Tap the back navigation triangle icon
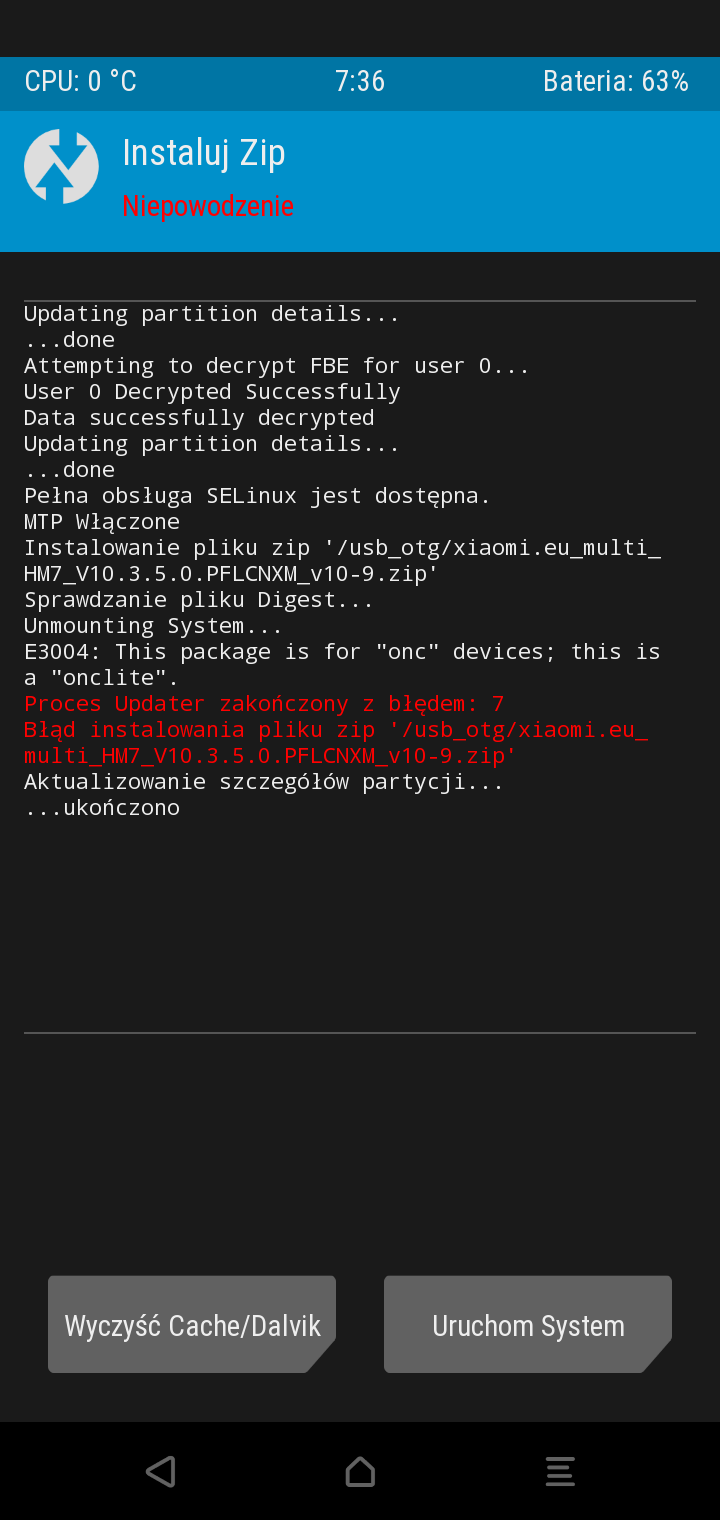 pos(161,1472)
